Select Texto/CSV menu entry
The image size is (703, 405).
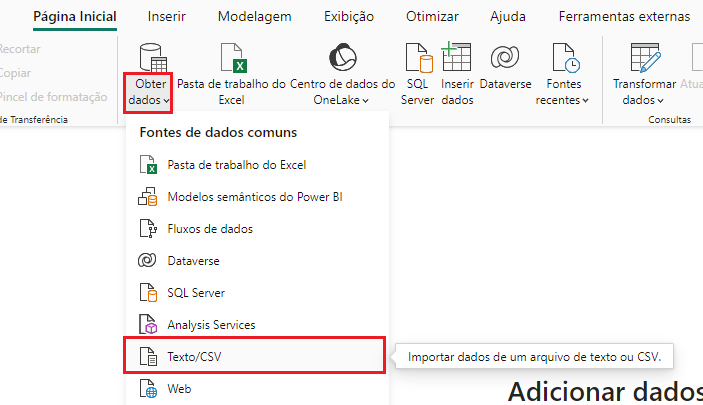click(x=255, y=356)
